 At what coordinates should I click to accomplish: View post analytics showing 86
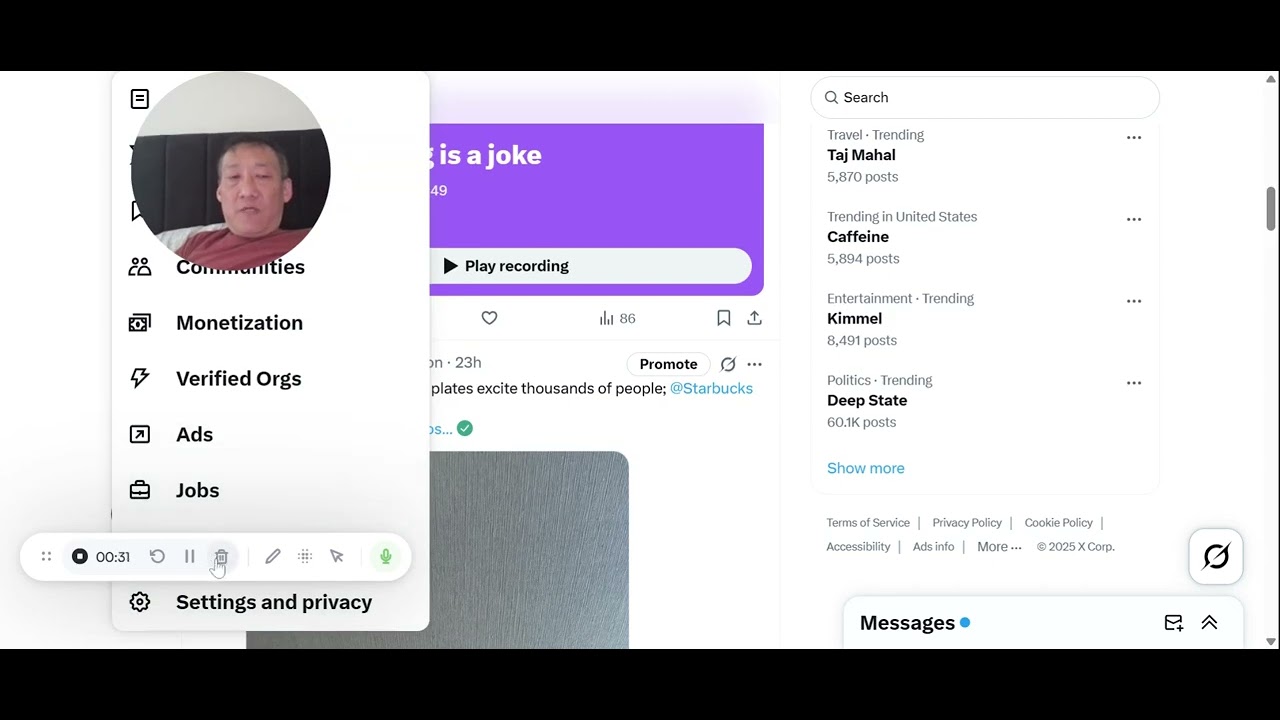(617, 318)
